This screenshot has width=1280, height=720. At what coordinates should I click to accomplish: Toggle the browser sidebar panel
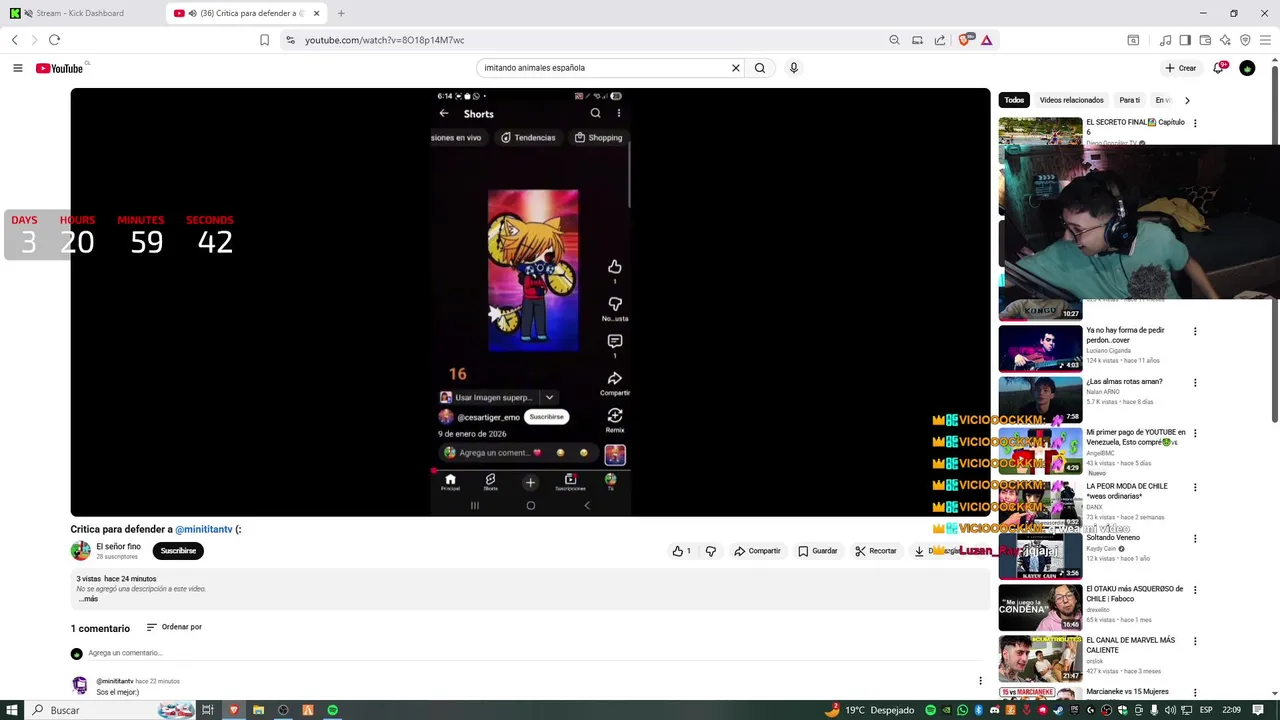[x=1185, y=40]
